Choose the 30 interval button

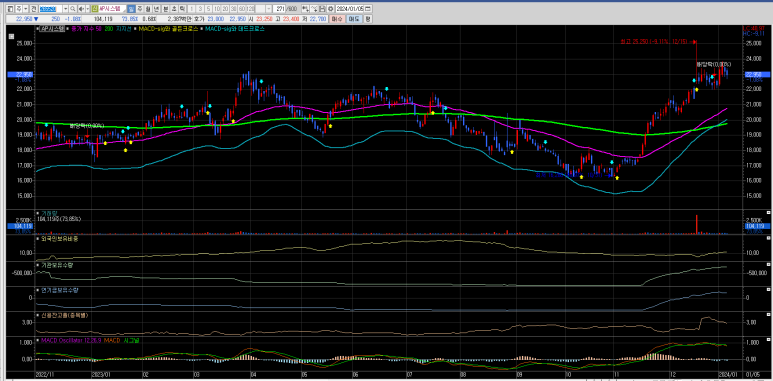pos(234,9)
